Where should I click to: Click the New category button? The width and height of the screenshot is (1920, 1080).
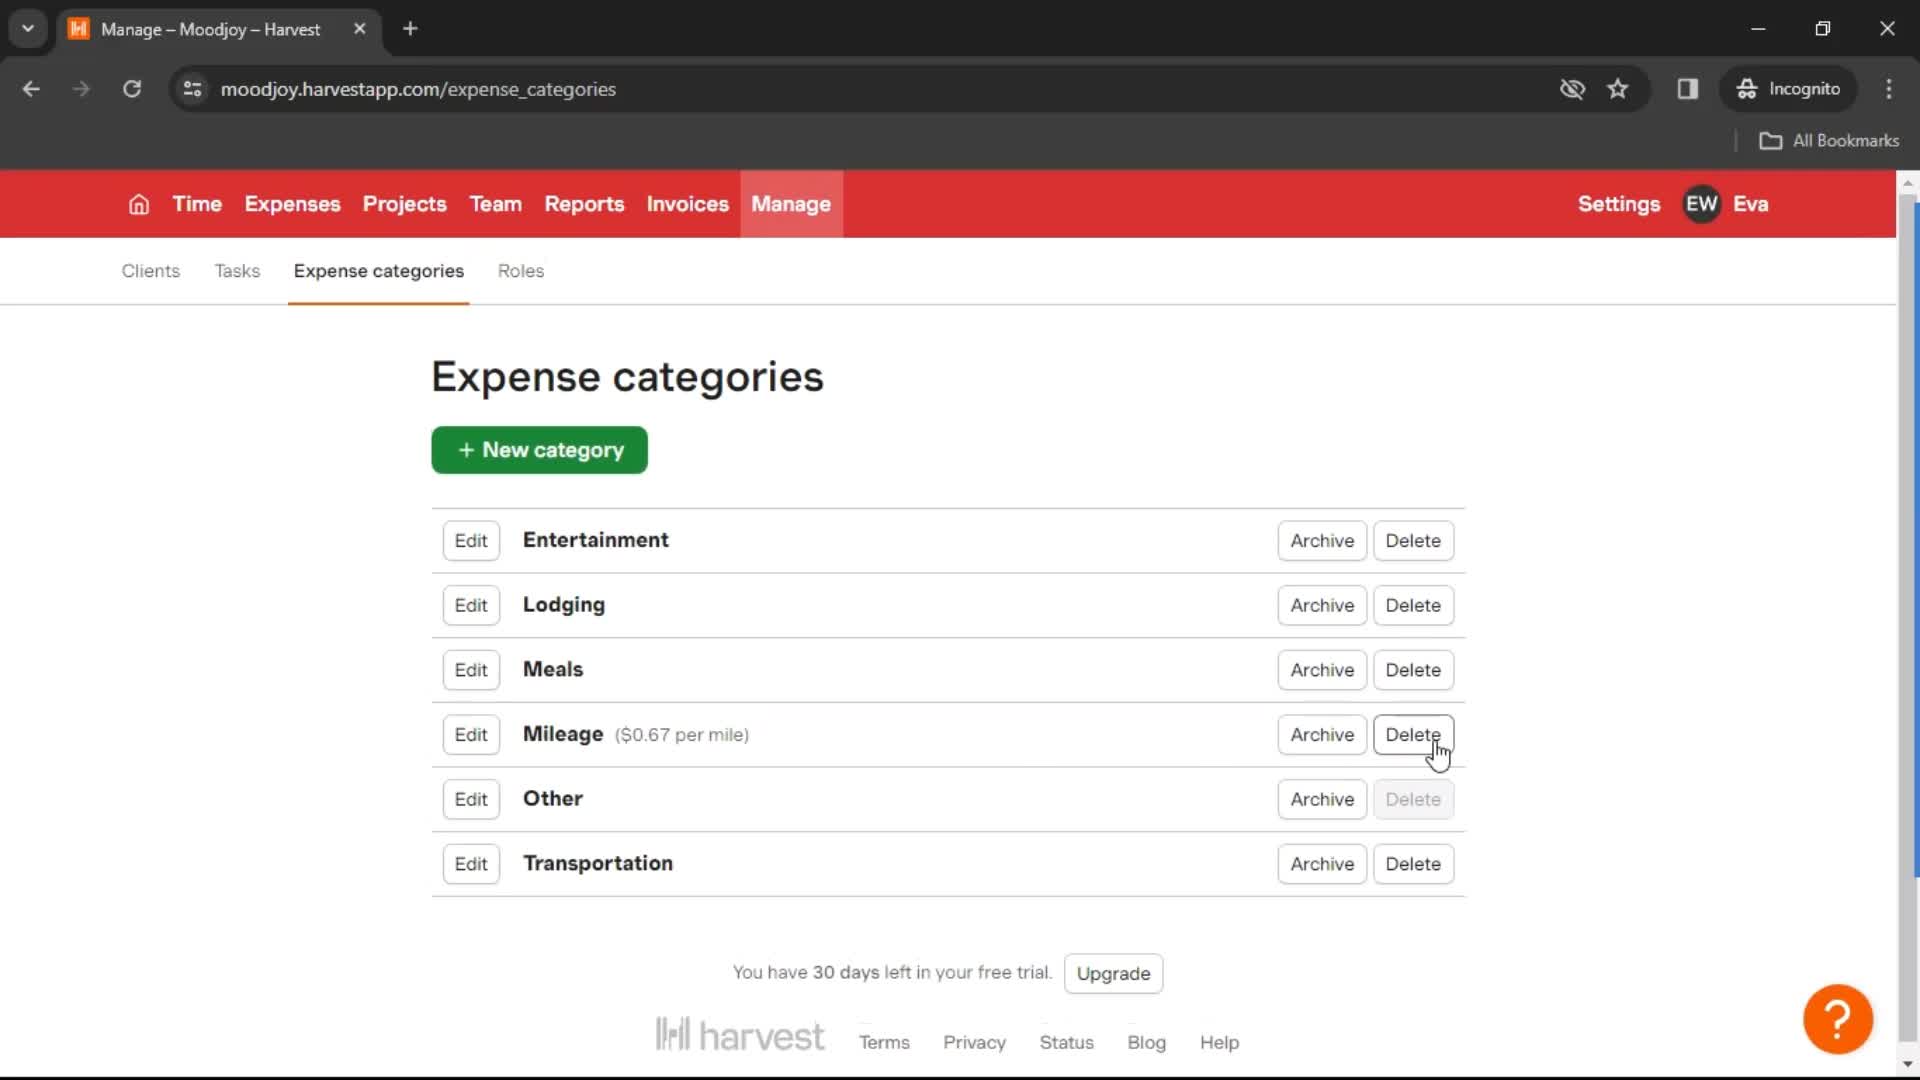(x=539, y=450)
